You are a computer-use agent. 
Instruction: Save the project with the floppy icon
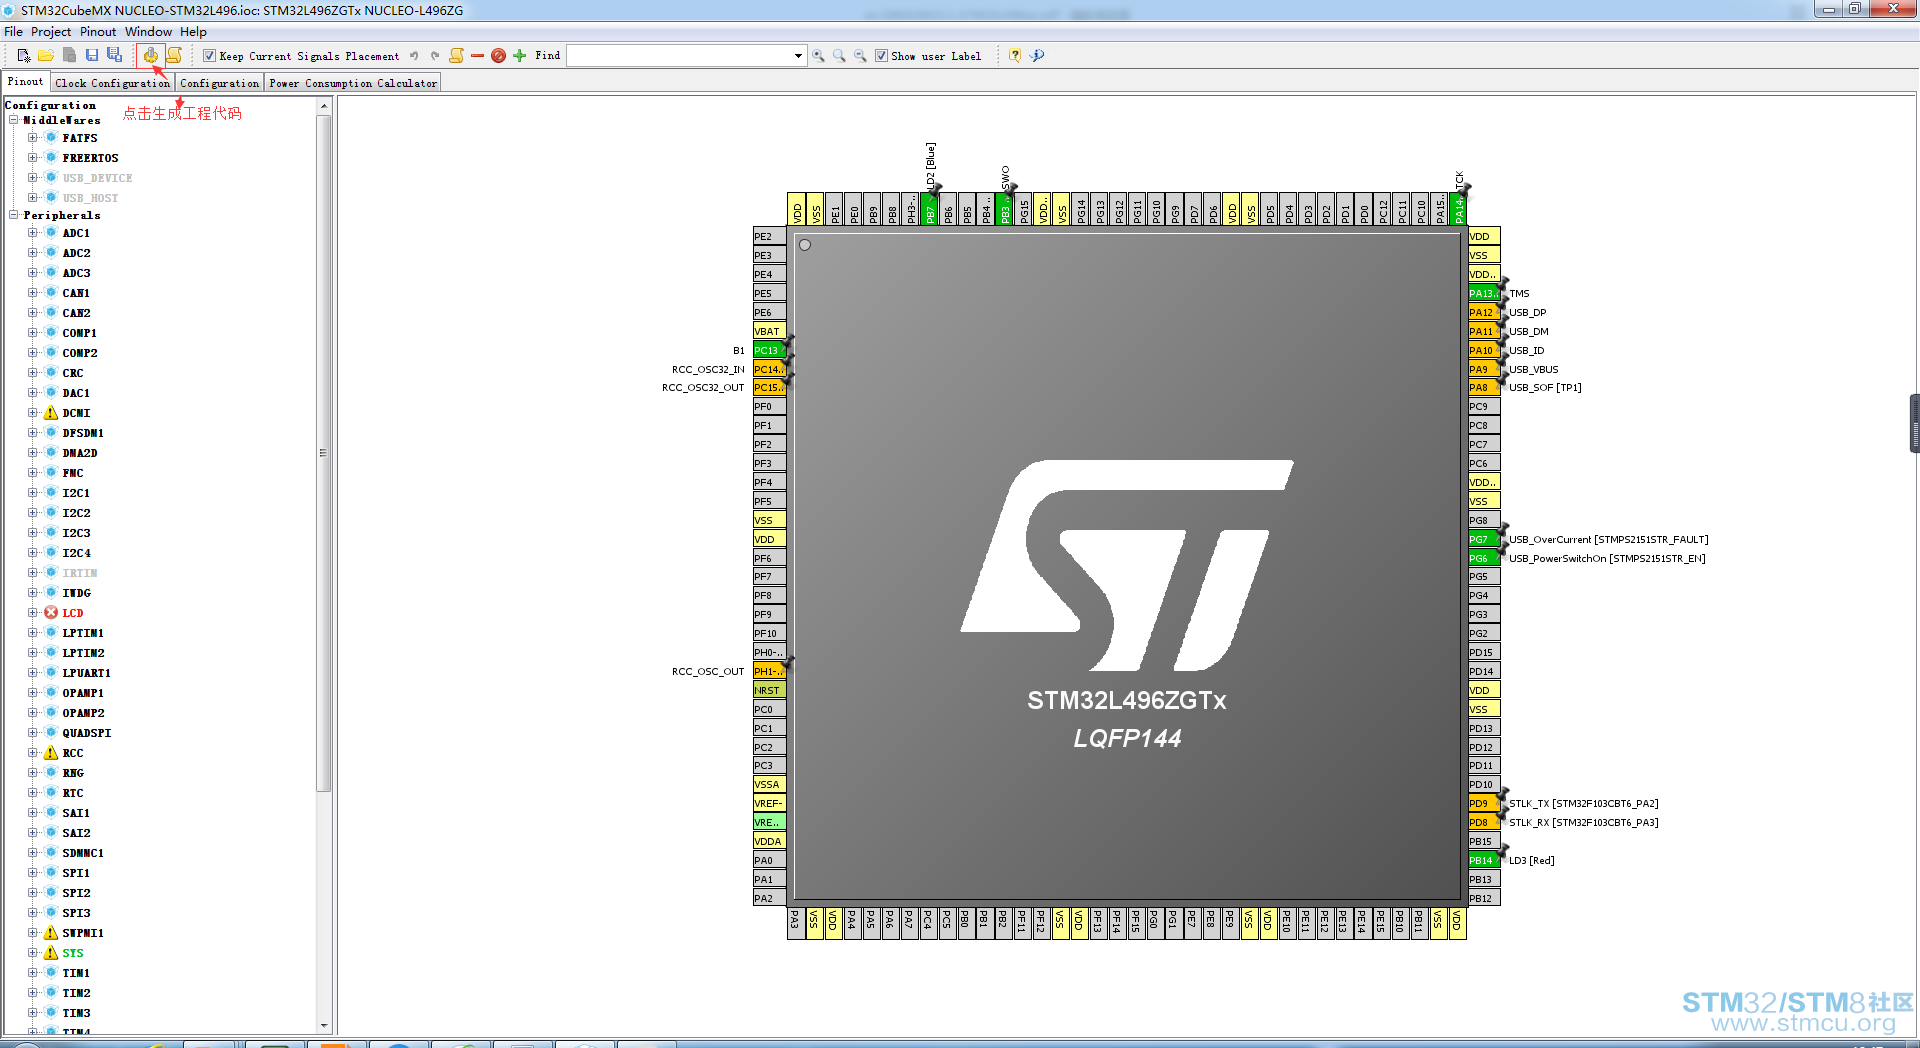92,55
